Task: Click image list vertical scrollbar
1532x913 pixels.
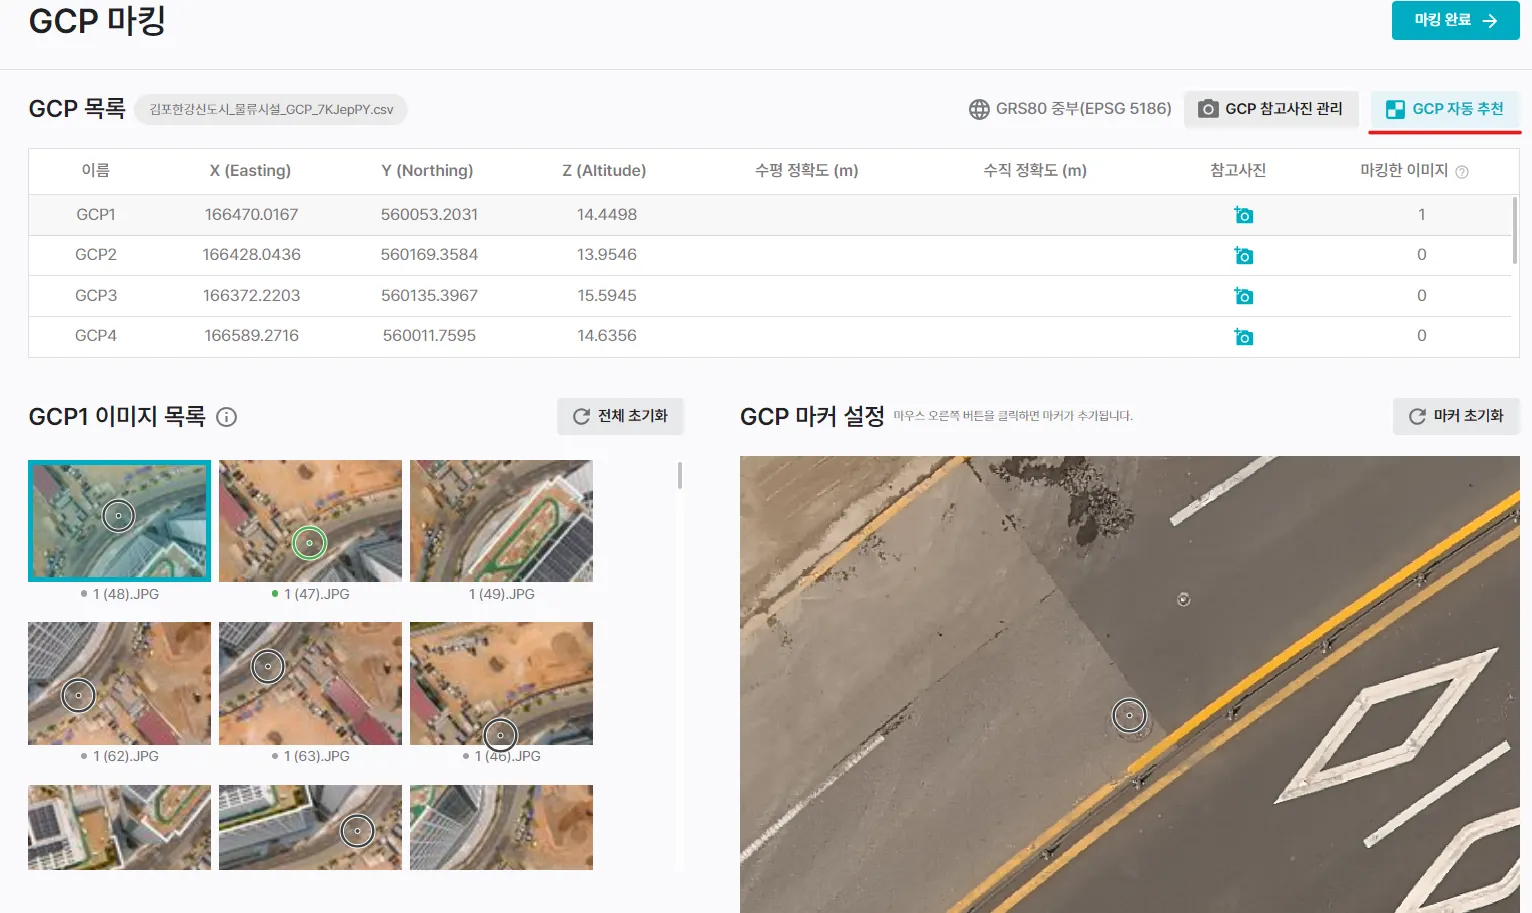Action: coord(680,476)
